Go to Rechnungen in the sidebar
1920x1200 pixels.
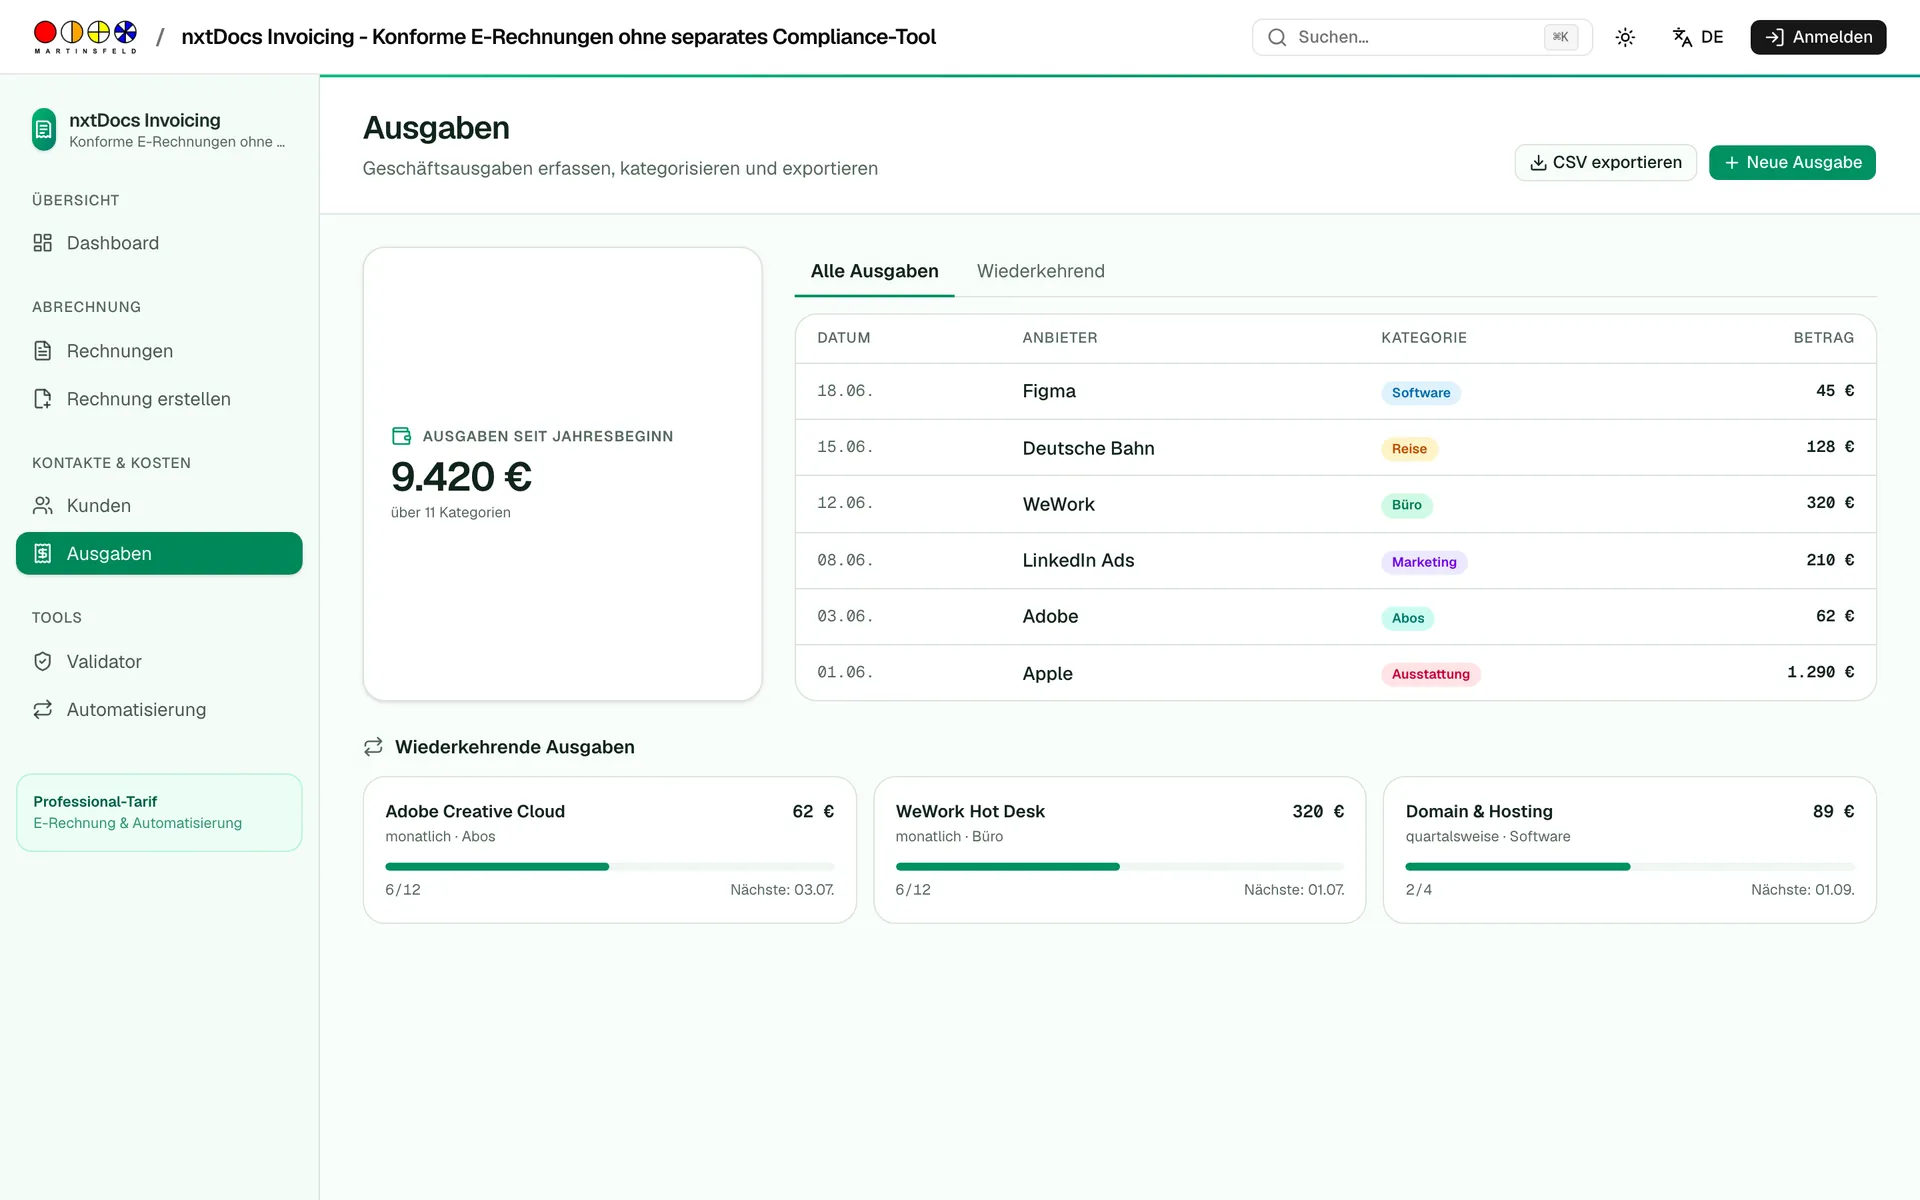point(159,351)
